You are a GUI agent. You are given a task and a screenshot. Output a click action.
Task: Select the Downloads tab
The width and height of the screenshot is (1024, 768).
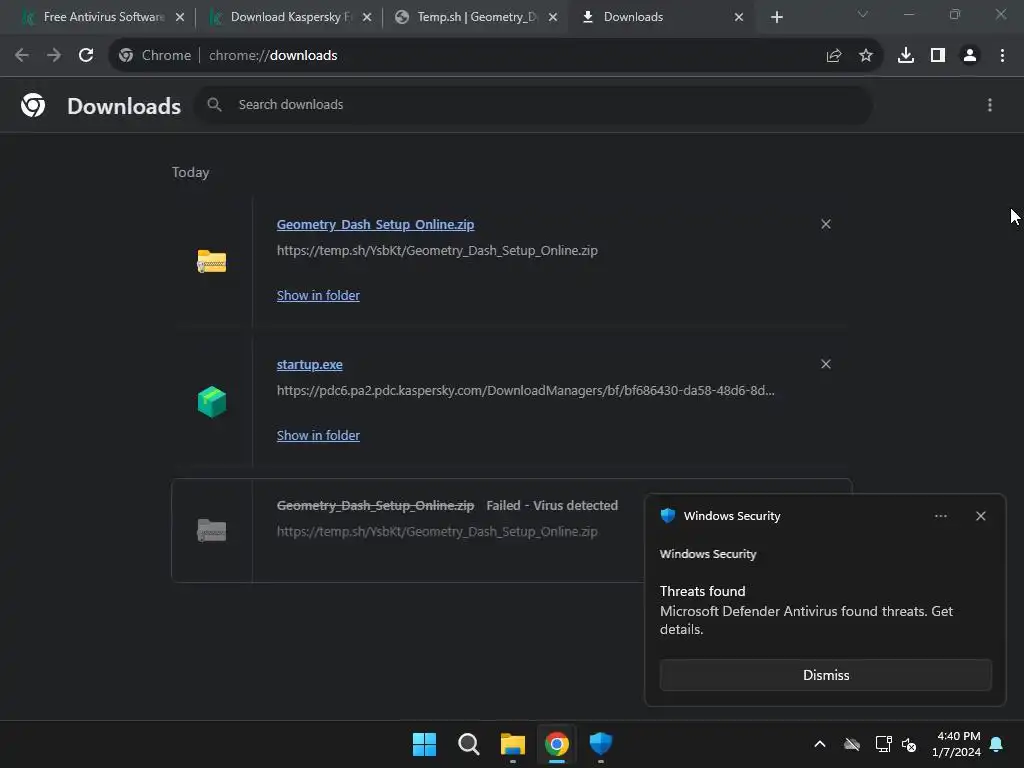pyautogui.click(x=660, y=17)
